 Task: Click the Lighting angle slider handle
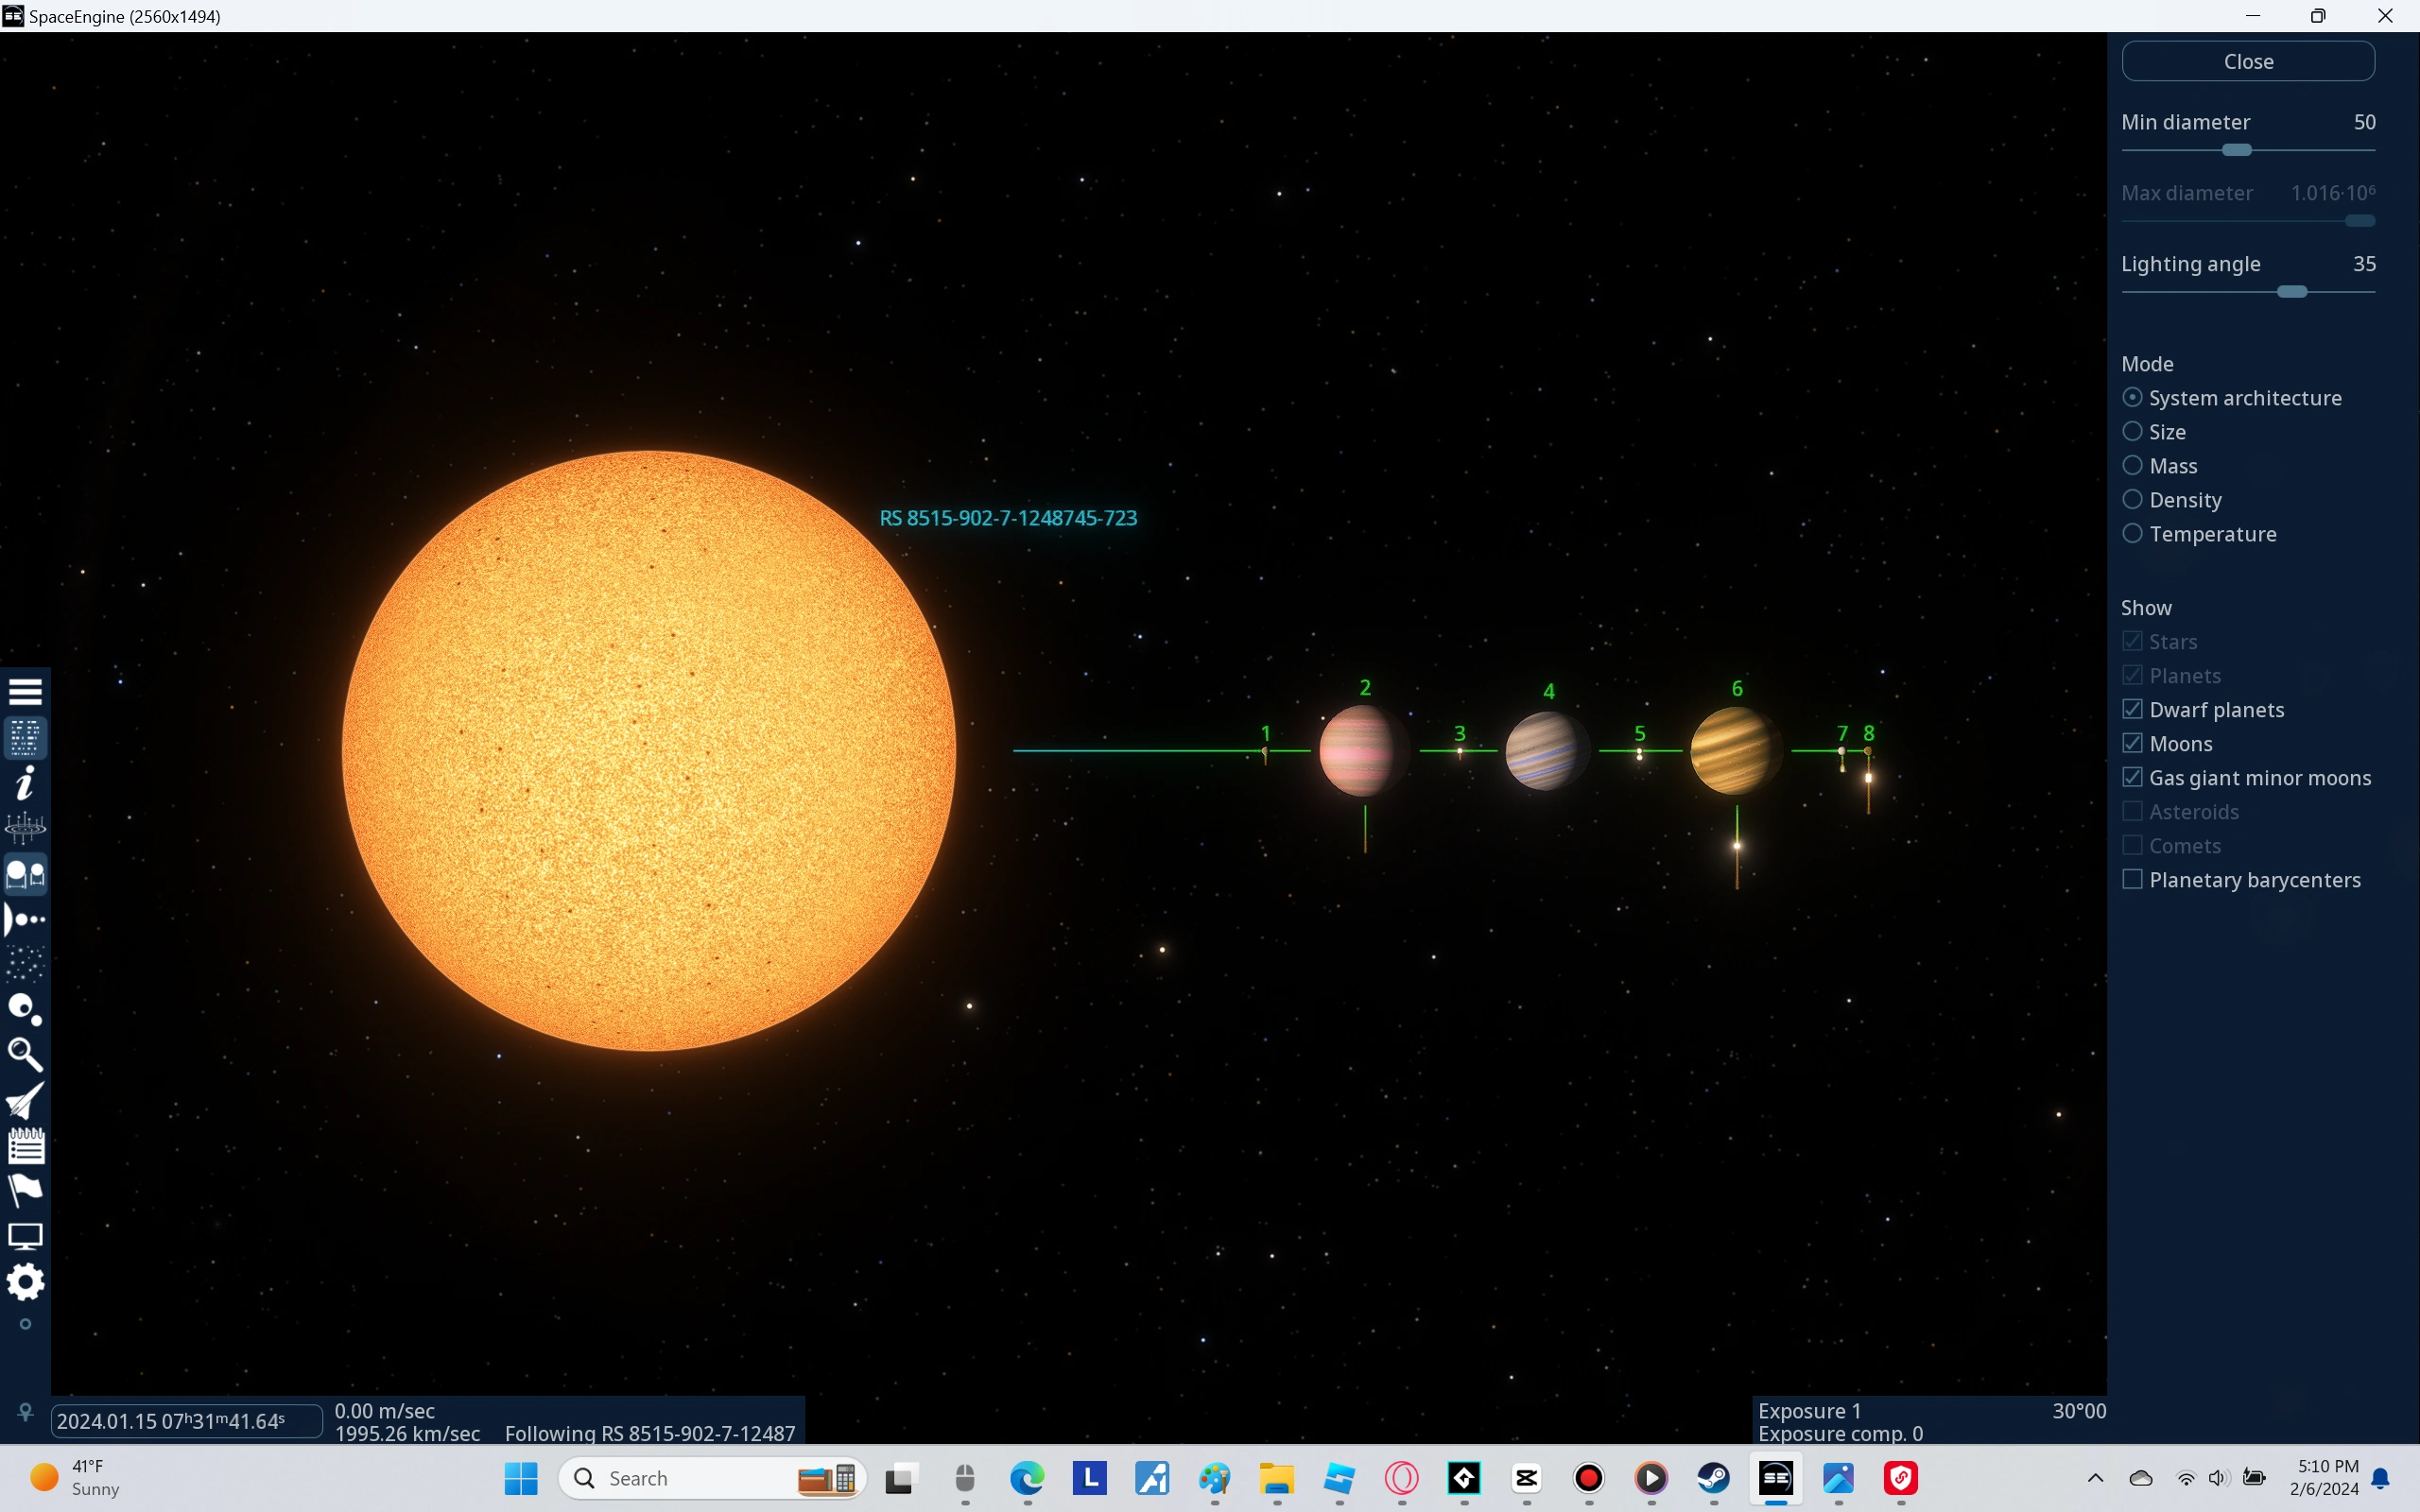point(2291,292)
